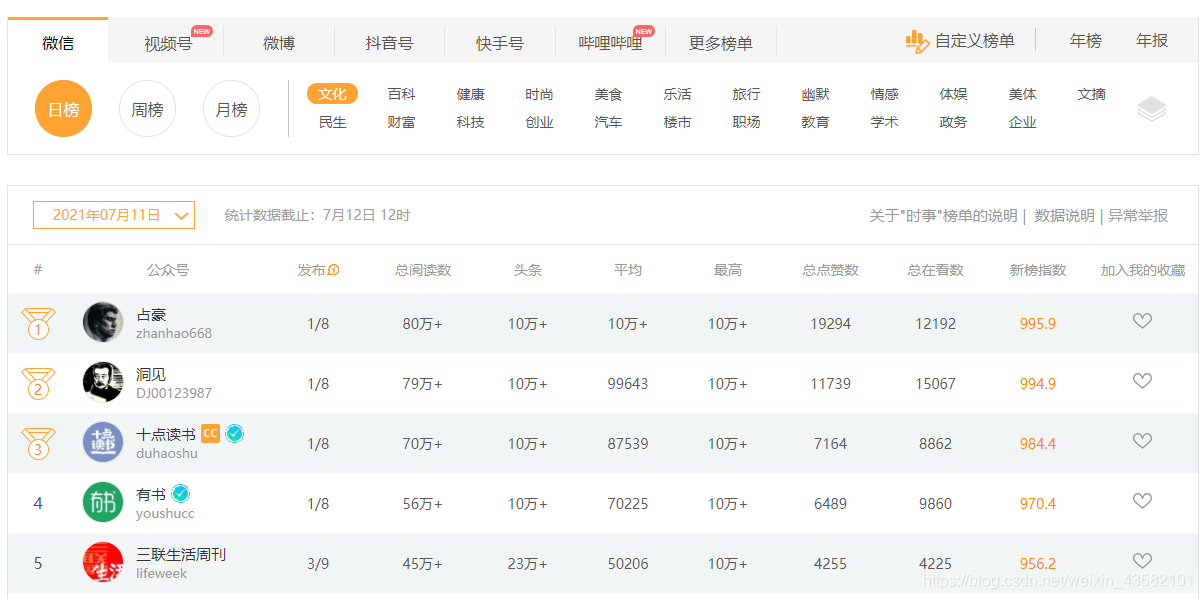The height and width of the screenshot is (599, 1202).
Task: Click the 总点赞数 column header
Action: (x=831, y=270)
